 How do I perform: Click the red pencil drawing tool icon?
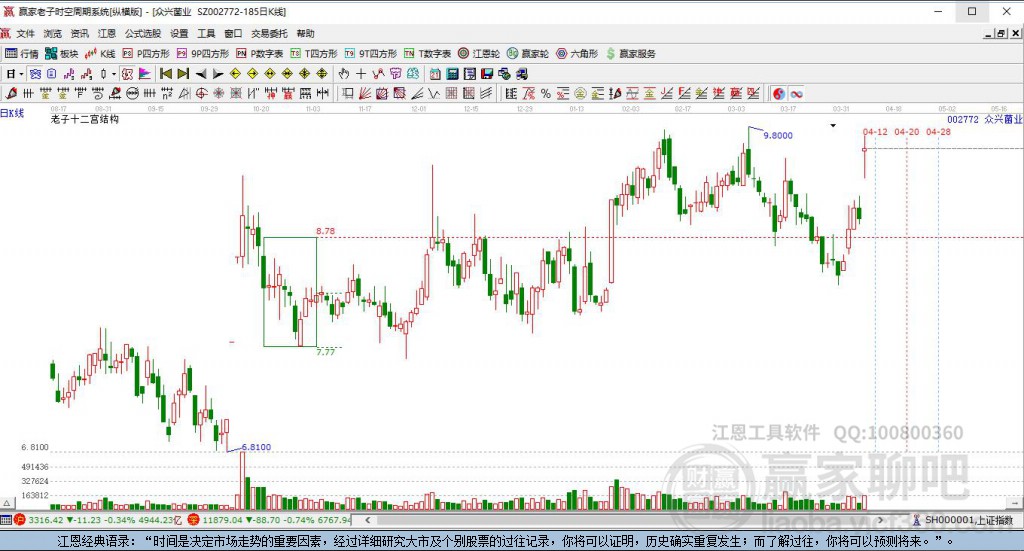click(x=10, y=94)
